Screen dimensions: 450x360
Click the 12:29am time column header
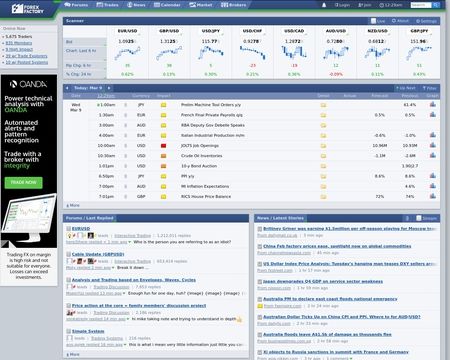(x=106, y=96)
